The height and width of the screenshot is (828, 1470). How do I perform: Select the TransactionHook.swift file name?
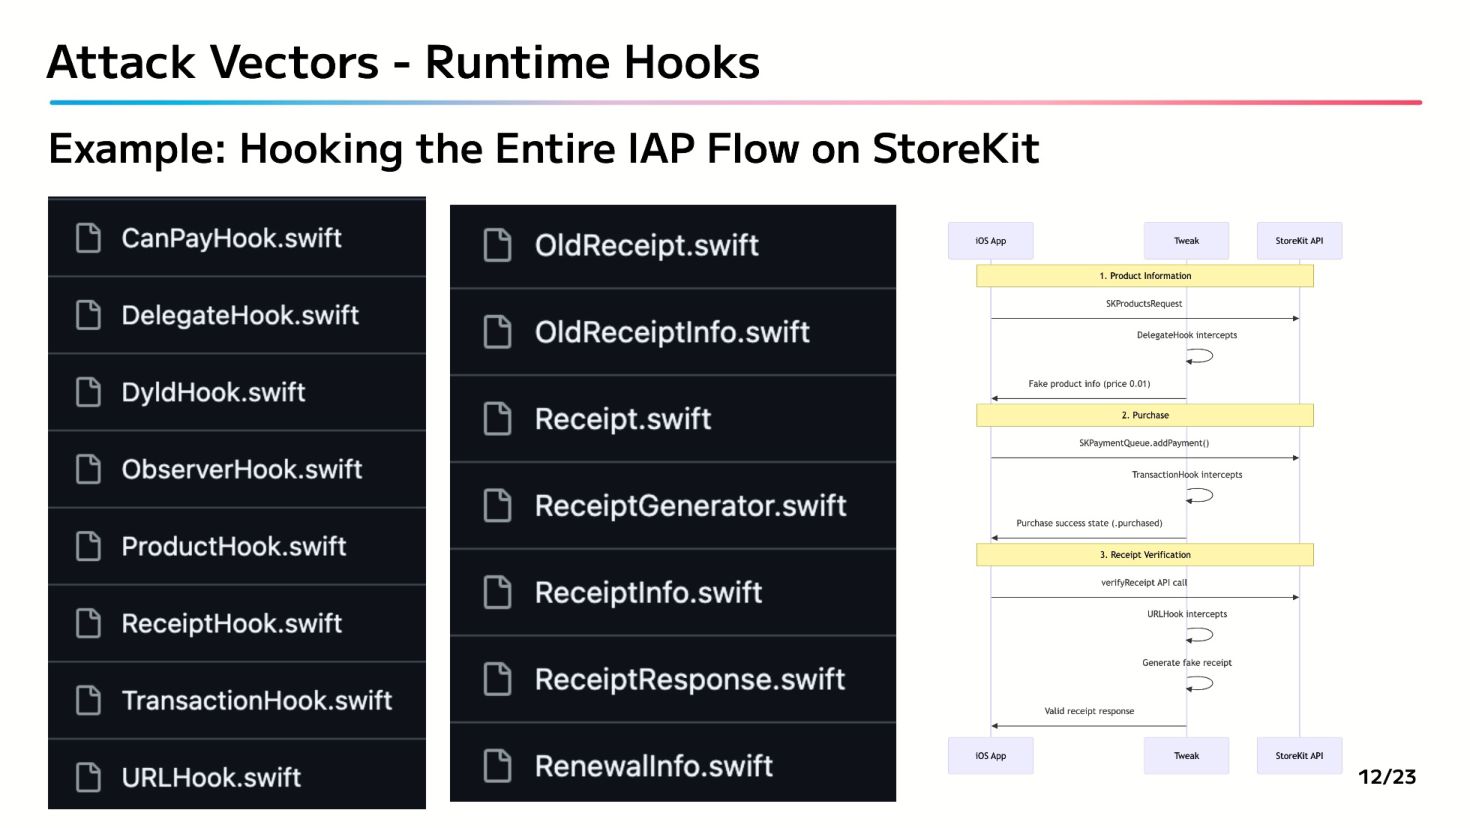pos(257,700)
